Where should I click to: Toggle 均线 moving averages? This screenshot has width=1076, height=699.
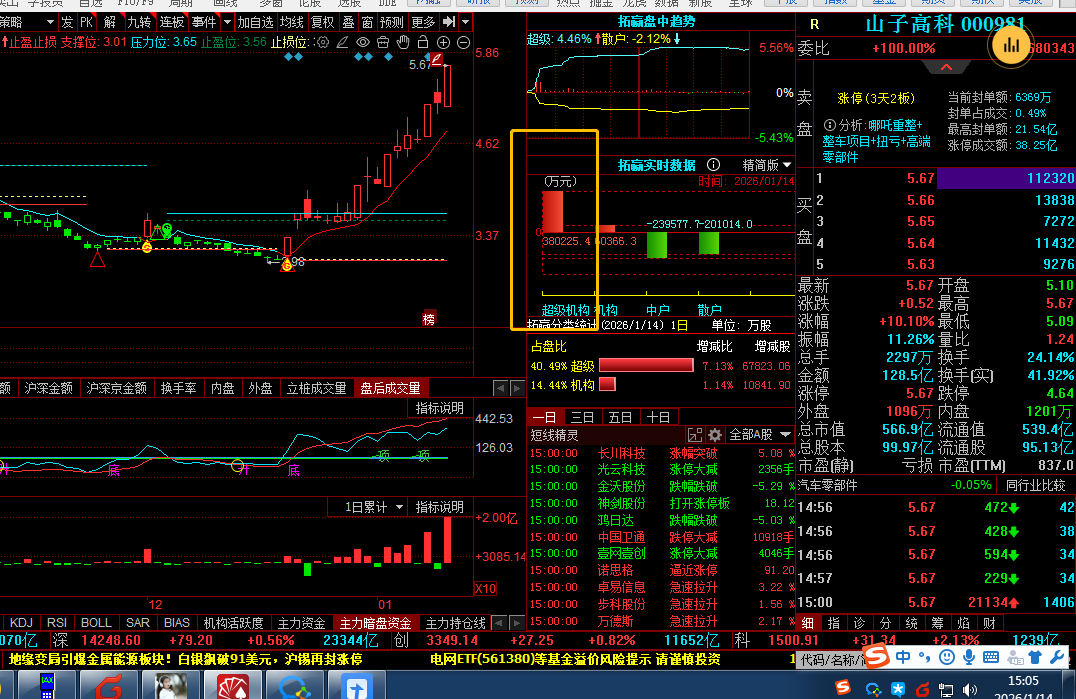click(x=292, y=22)
